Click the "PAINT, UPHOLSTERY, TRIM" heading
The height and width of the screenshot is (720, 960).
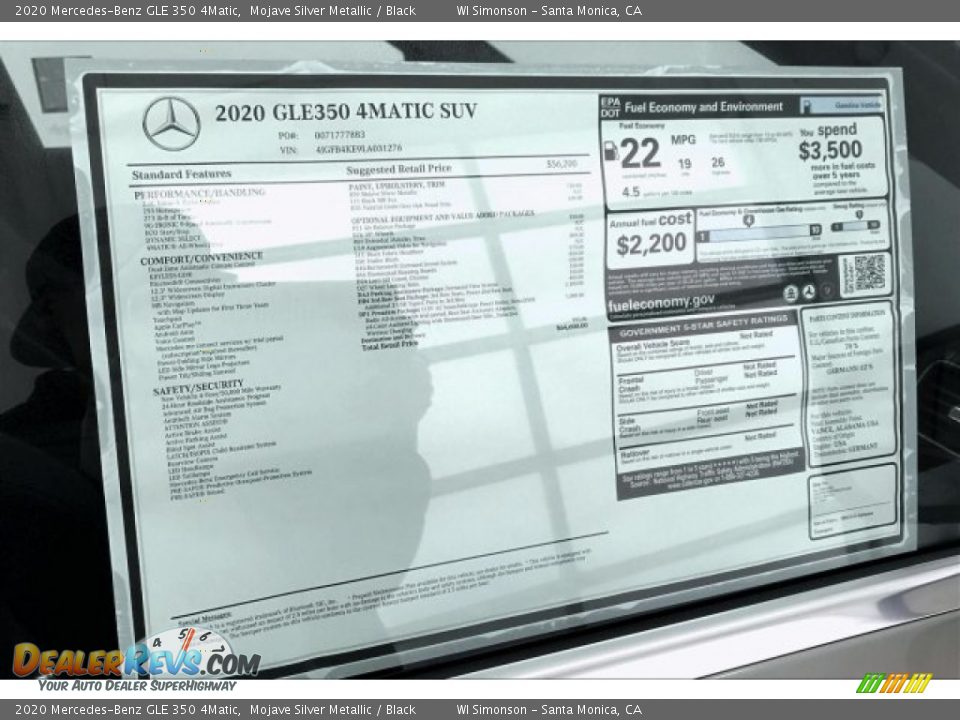click(397, 185)
